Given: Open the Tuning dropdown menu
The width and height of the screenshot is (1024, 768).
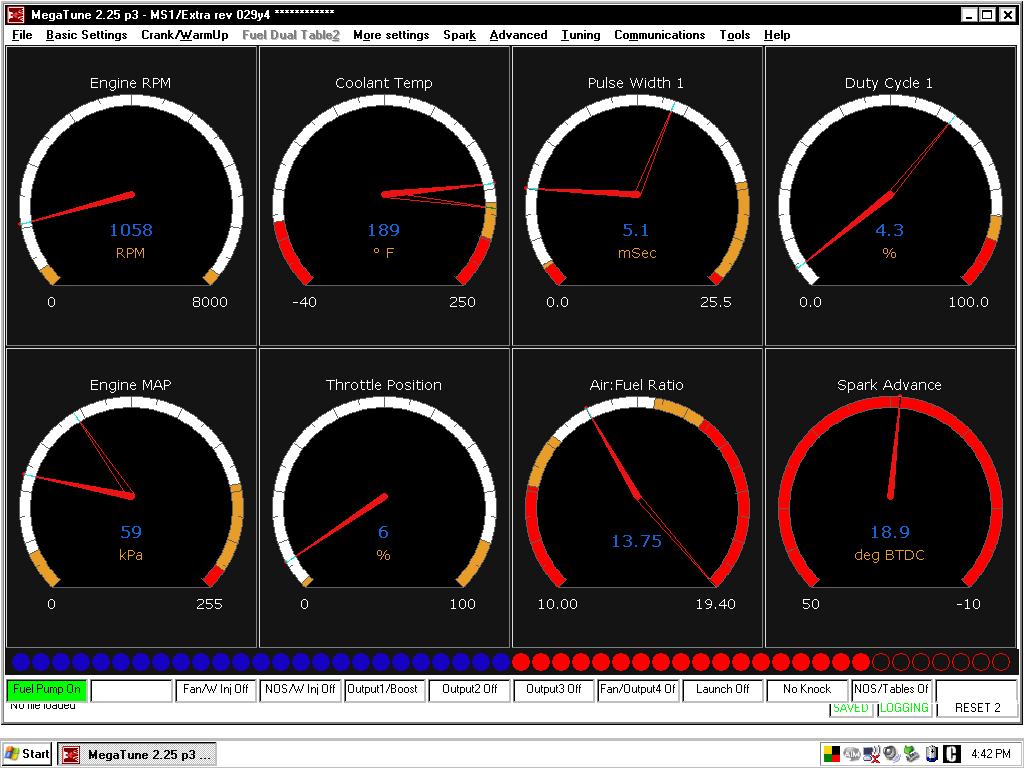Looking at the screenshot, I should pos(580,35).
